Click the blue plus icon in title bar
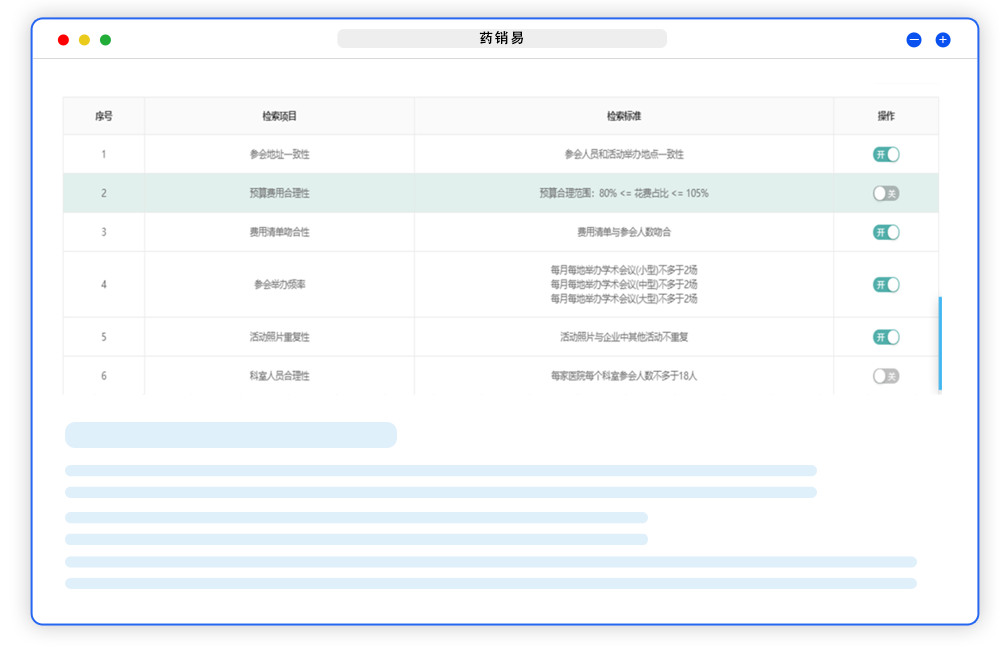 pos(942,40)
